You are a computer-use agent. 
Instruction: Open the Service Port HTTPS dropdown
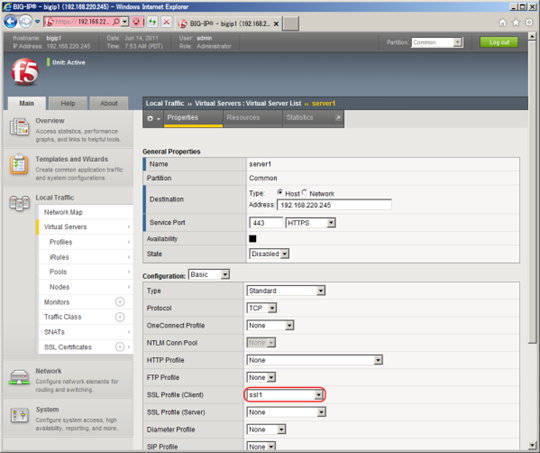(310, 223)
